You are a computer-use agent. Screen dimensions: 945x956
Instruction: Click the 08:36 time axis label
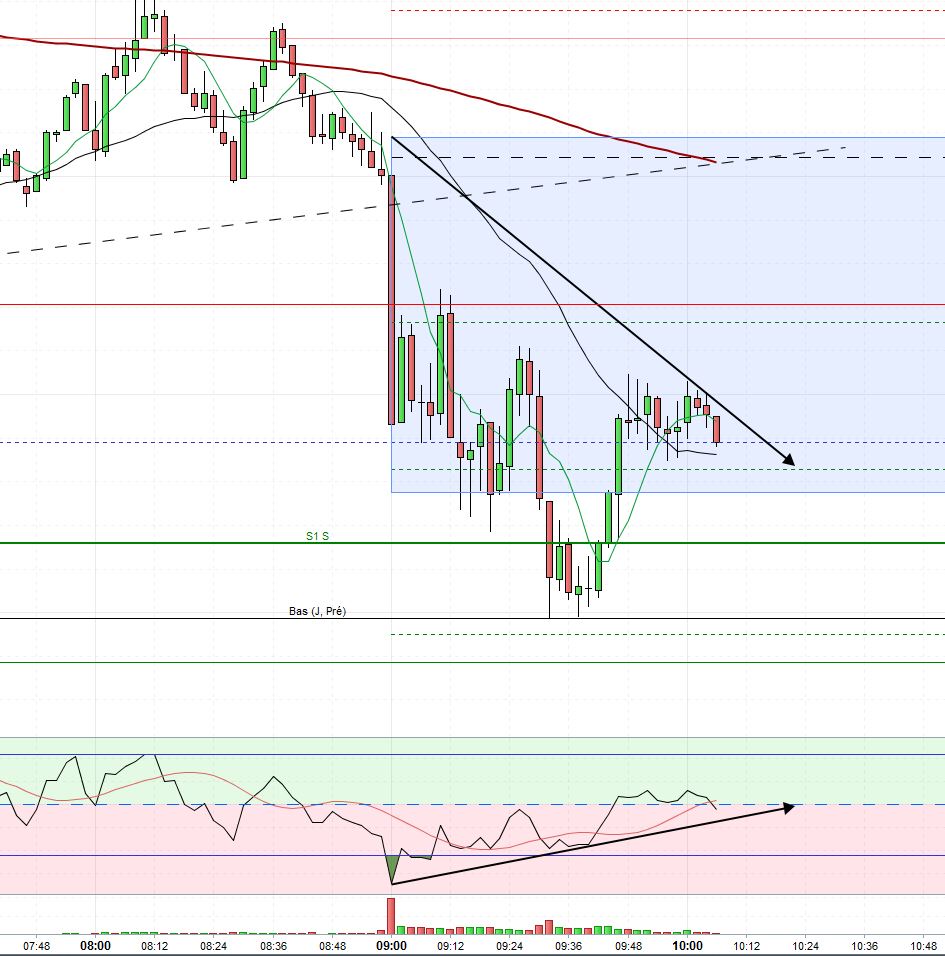click(273, 946)
